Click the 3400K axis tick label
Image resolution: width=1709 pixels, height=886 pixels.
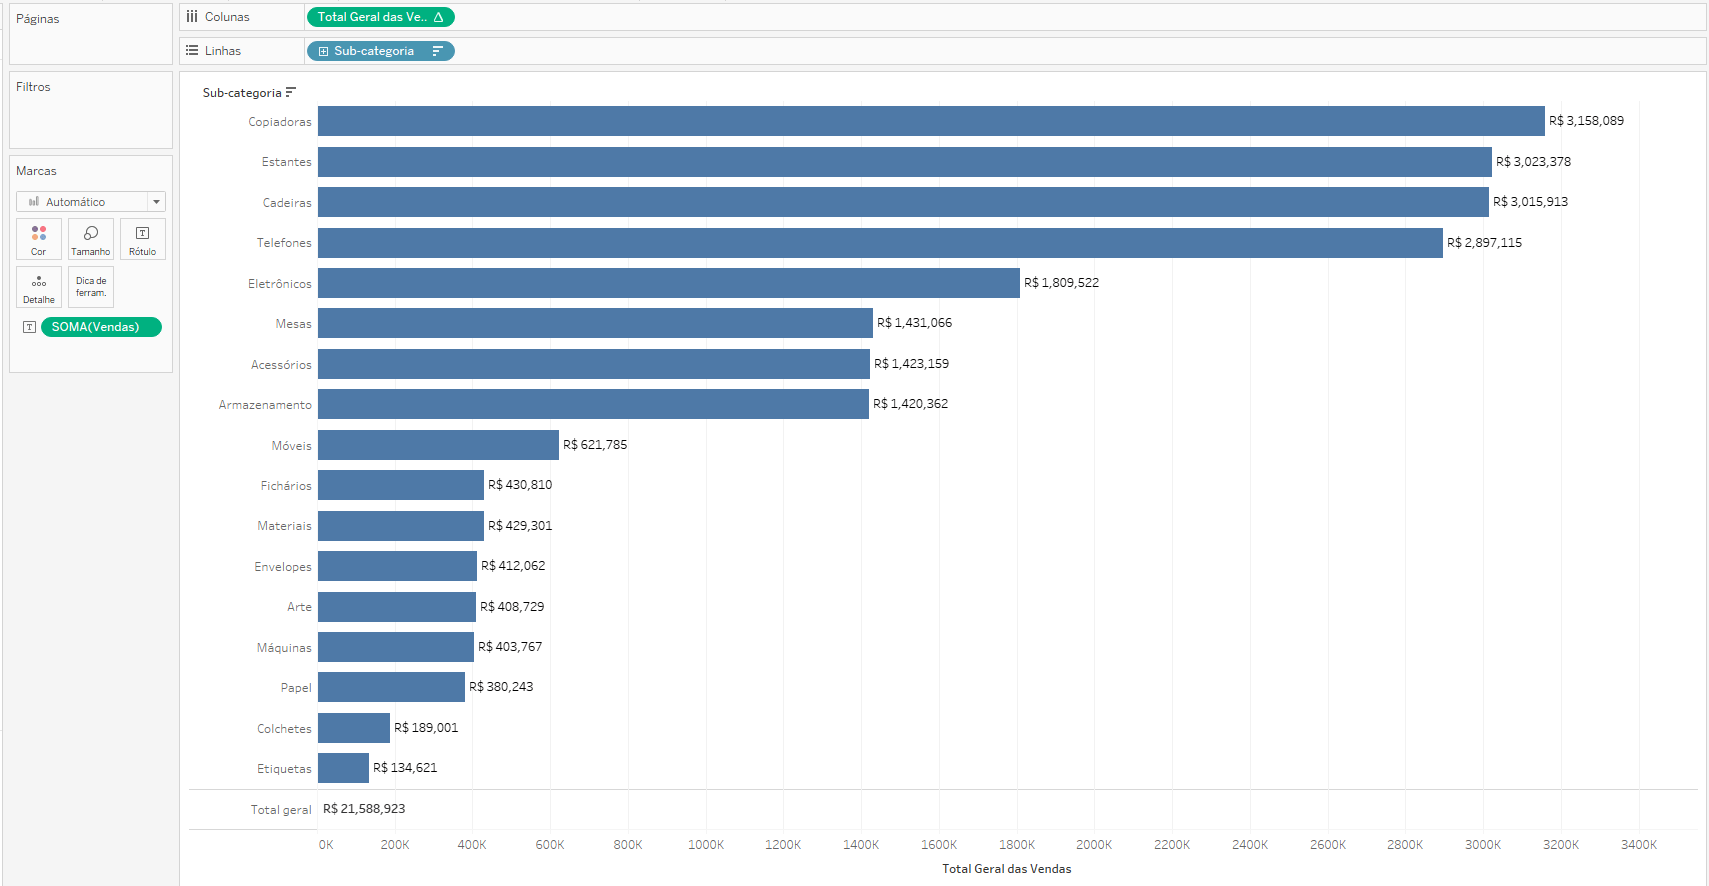click(1639, 845)
